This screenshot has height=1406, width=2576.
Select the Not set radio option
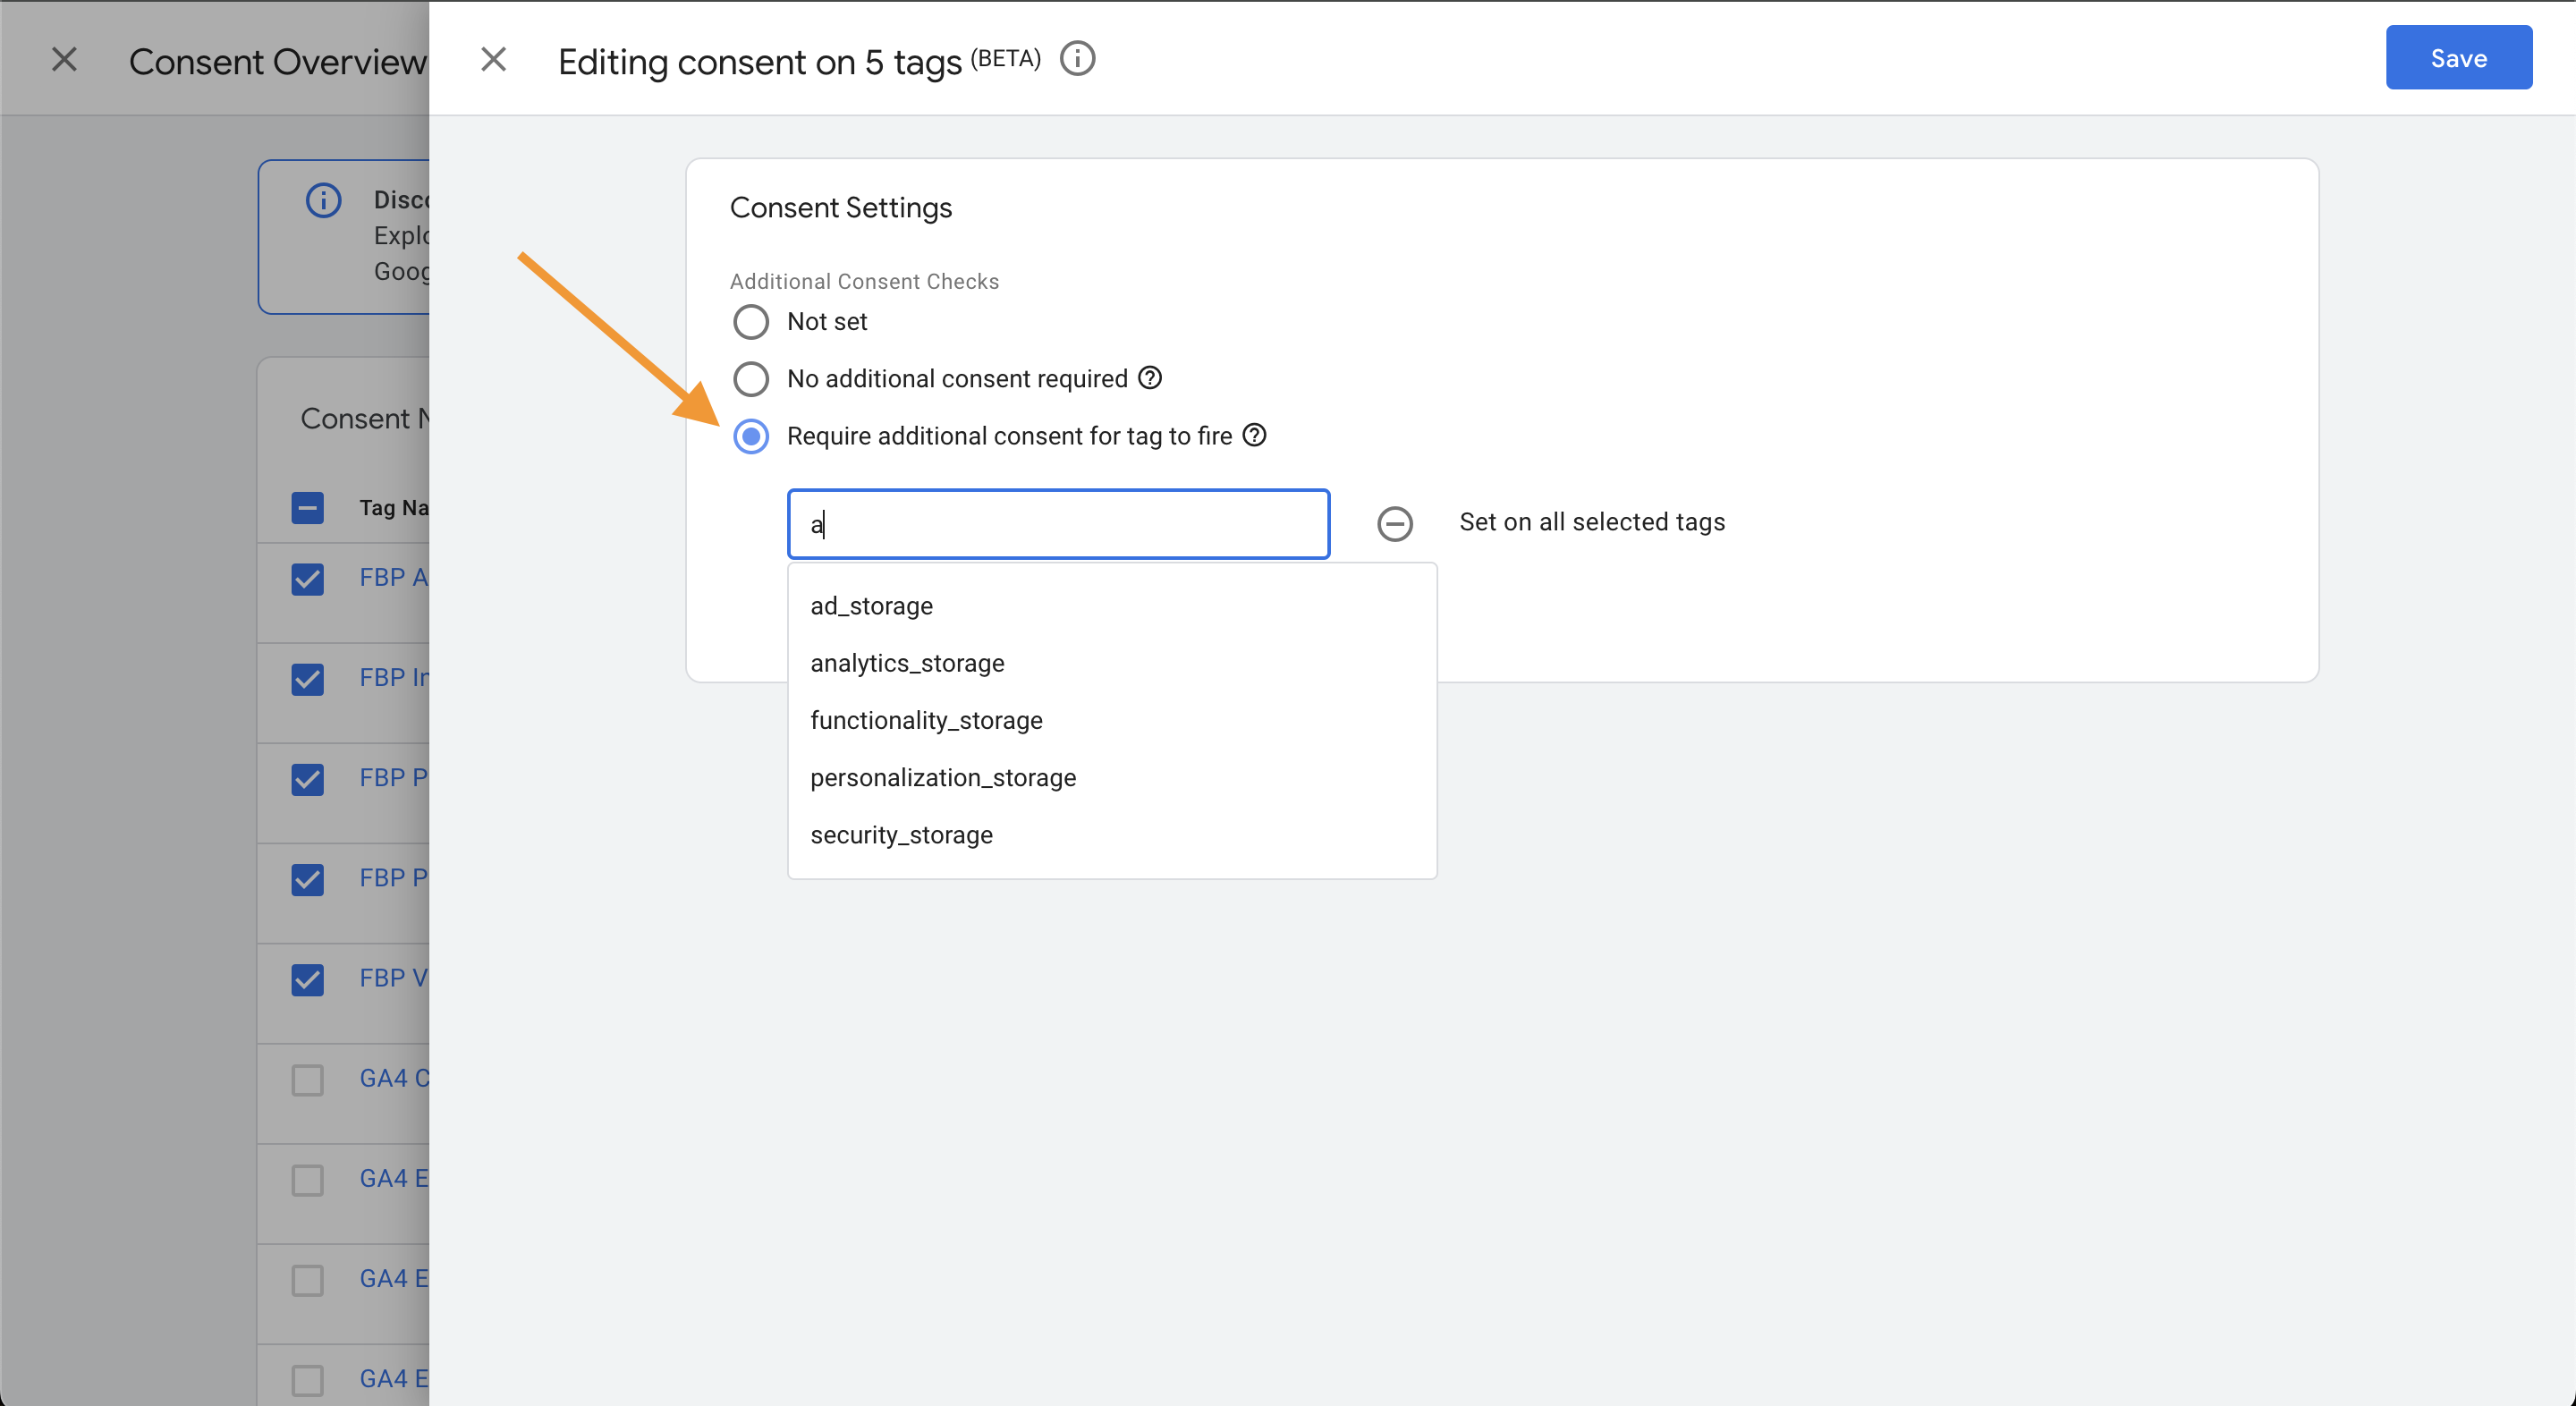pyautogui.click(x=751, y=322)
